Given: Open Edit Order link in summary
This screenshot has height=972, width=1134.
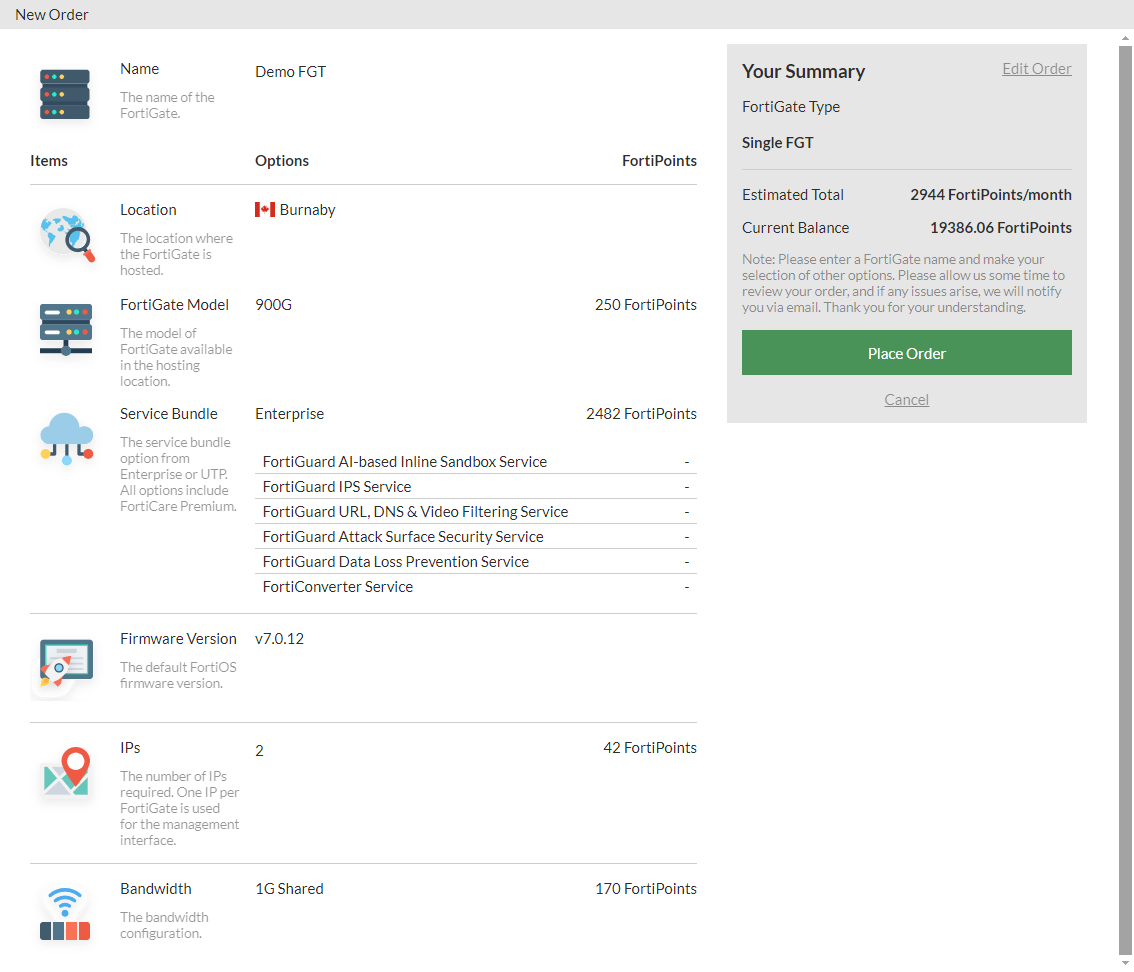Looking at the screenshot, I should click(1036, 68).
